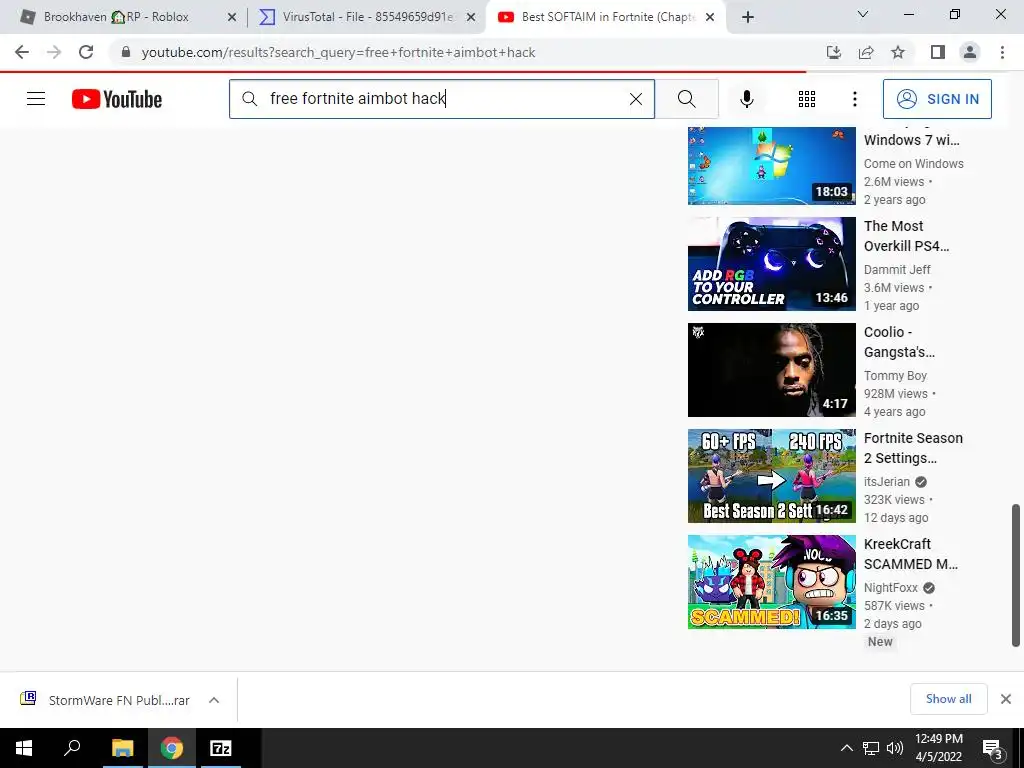The height and width of the screenshot is (768, 1024).
Task: Open ADD RGB controller video thumbnail
Action: [x=771, y=264]
